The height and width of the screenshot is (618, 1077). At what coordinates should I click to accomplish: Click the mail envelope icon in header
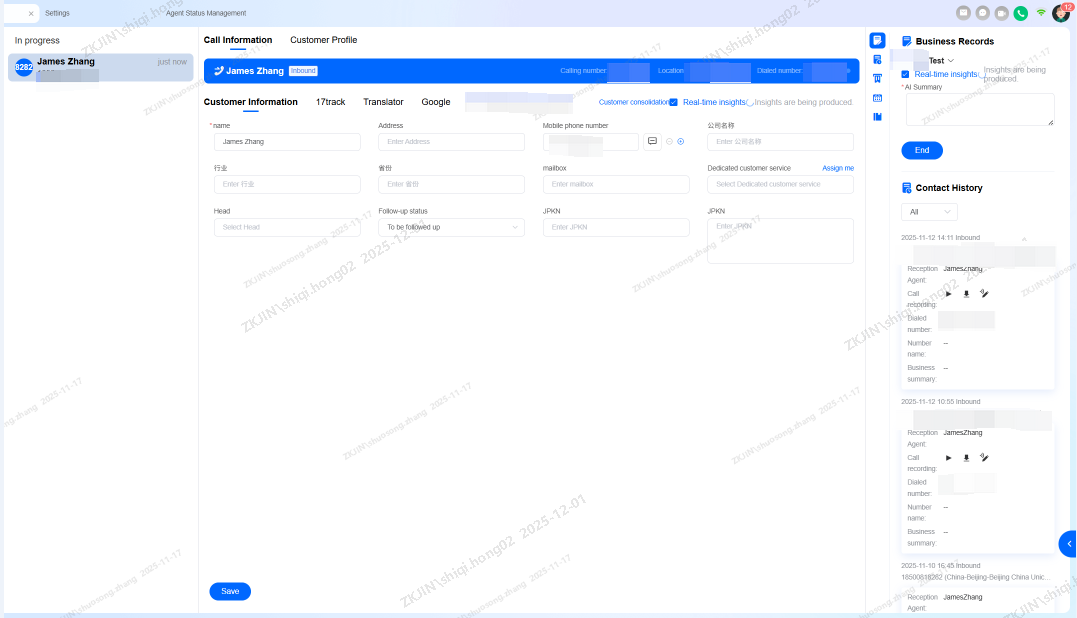(963, 13)
